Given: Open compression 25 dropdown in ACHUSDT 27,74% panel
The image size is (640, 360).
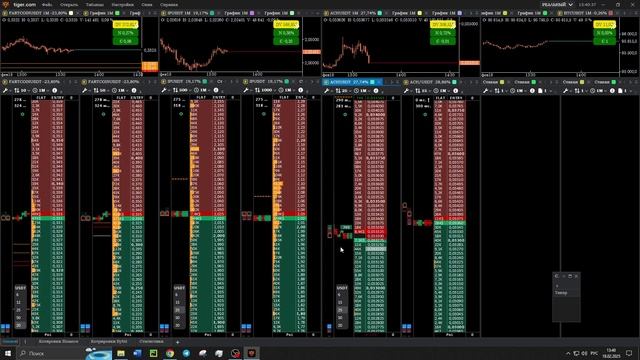Looking at the screenshot, I should 343,91.
